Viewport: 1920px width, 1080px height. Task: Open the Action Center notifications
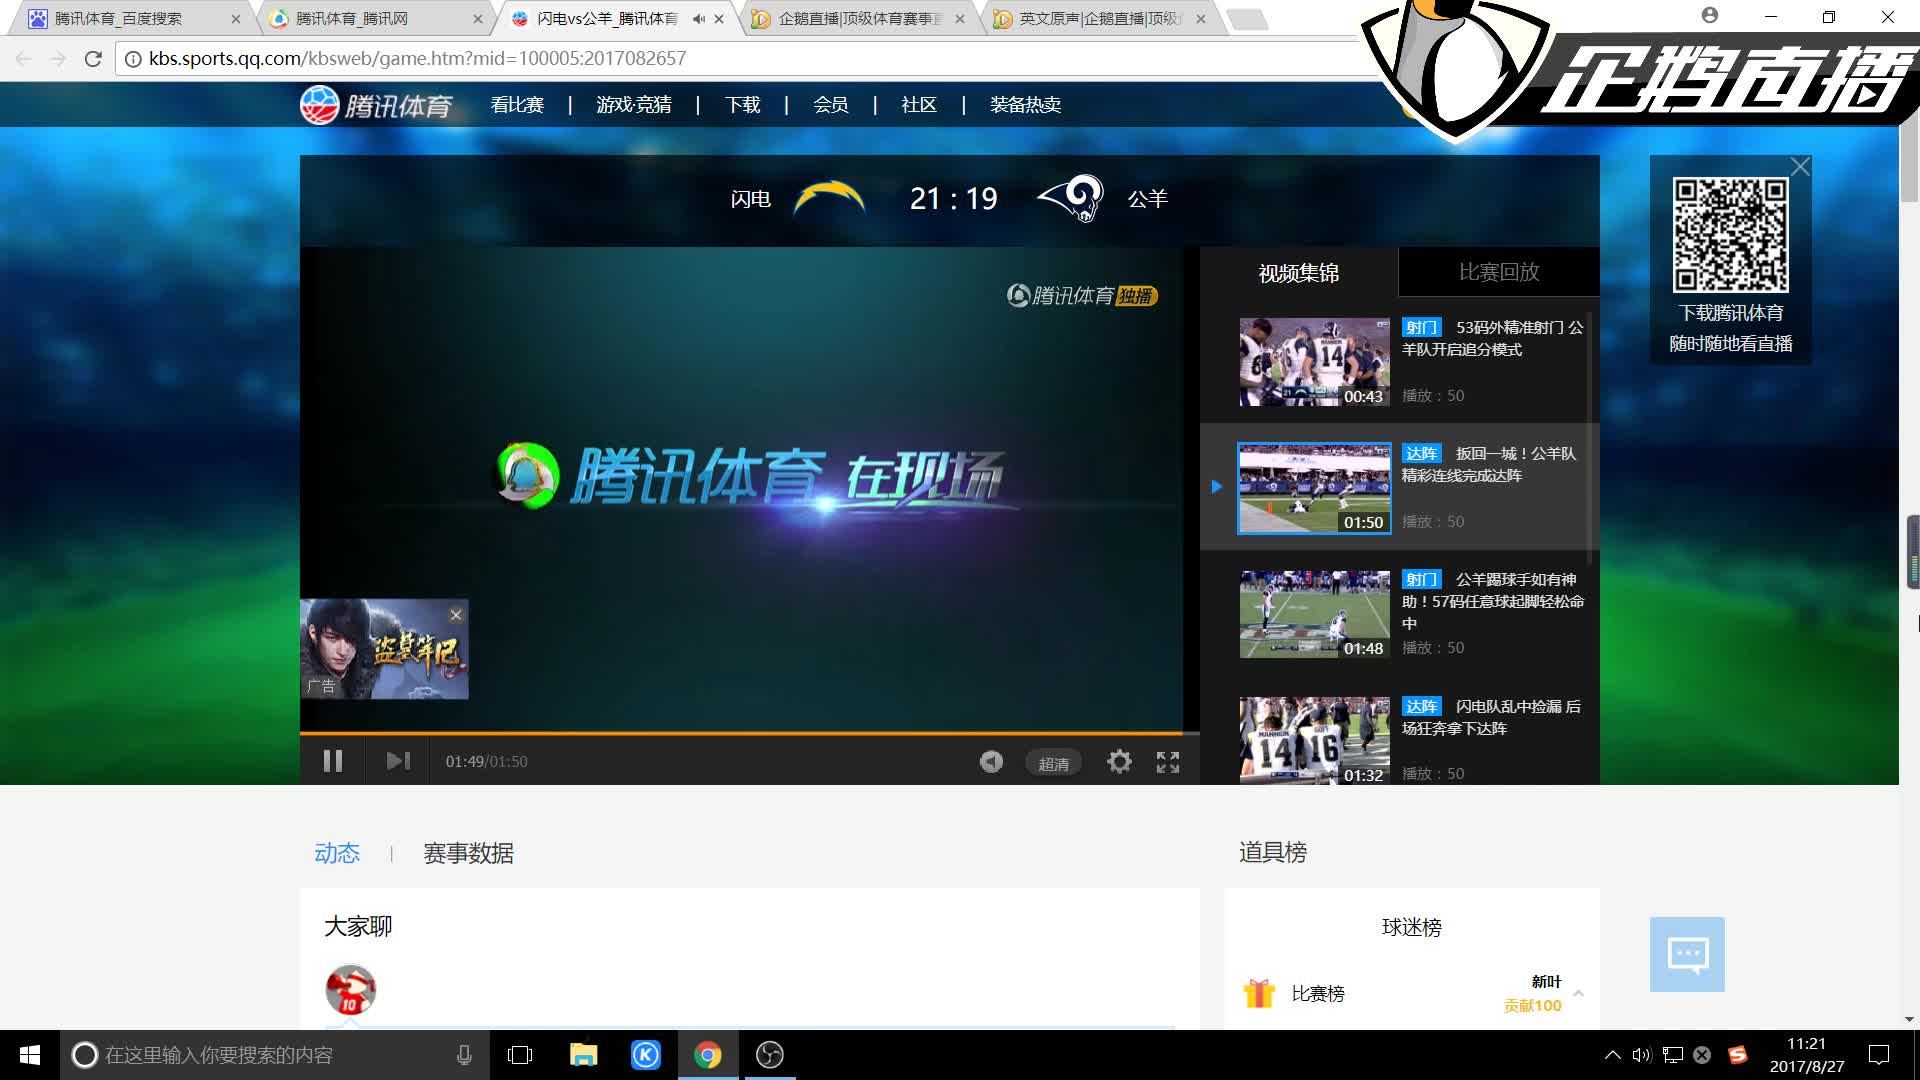click(x=1879, y=1055)
